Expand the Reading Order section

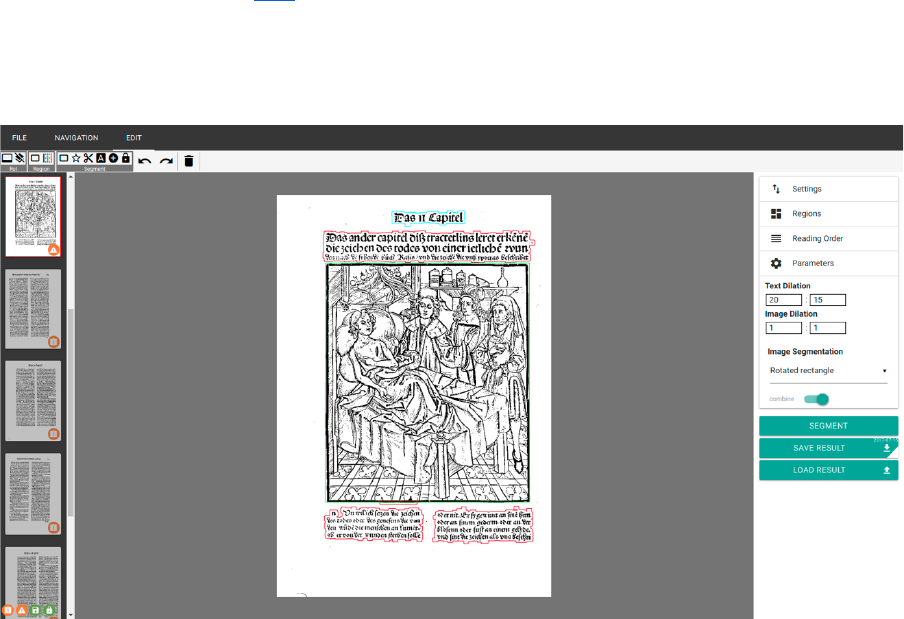[828, 239]
